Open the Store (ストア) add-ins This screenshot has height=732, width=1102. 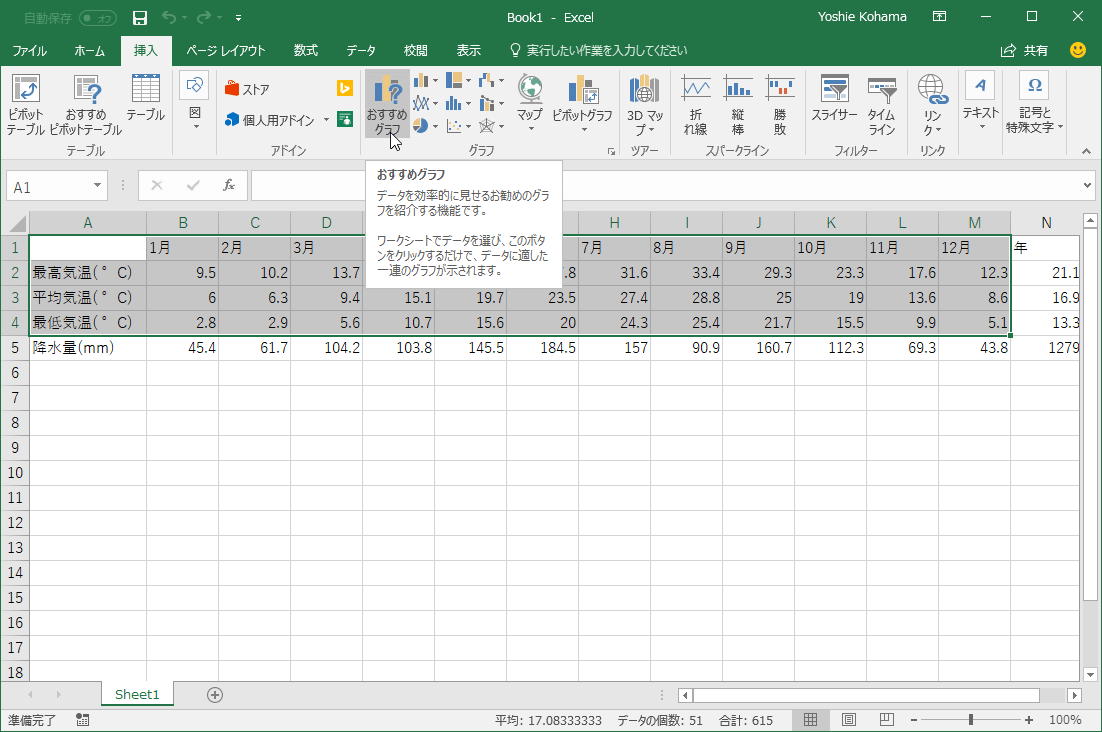pos(248,89)
